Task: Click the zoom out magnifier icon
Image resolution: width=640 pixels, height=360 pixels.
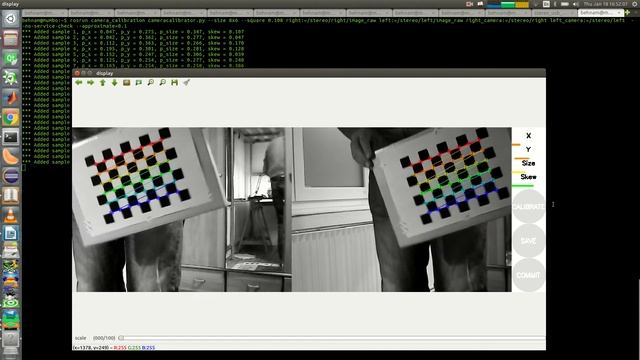Action: (x=162, y=82)
